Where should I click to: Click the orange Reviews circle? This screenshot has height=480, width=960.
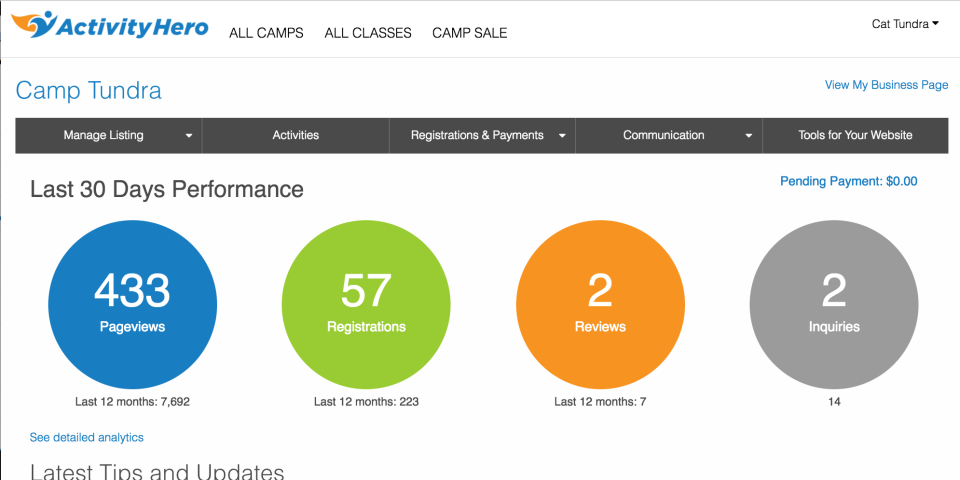point(600,304)
